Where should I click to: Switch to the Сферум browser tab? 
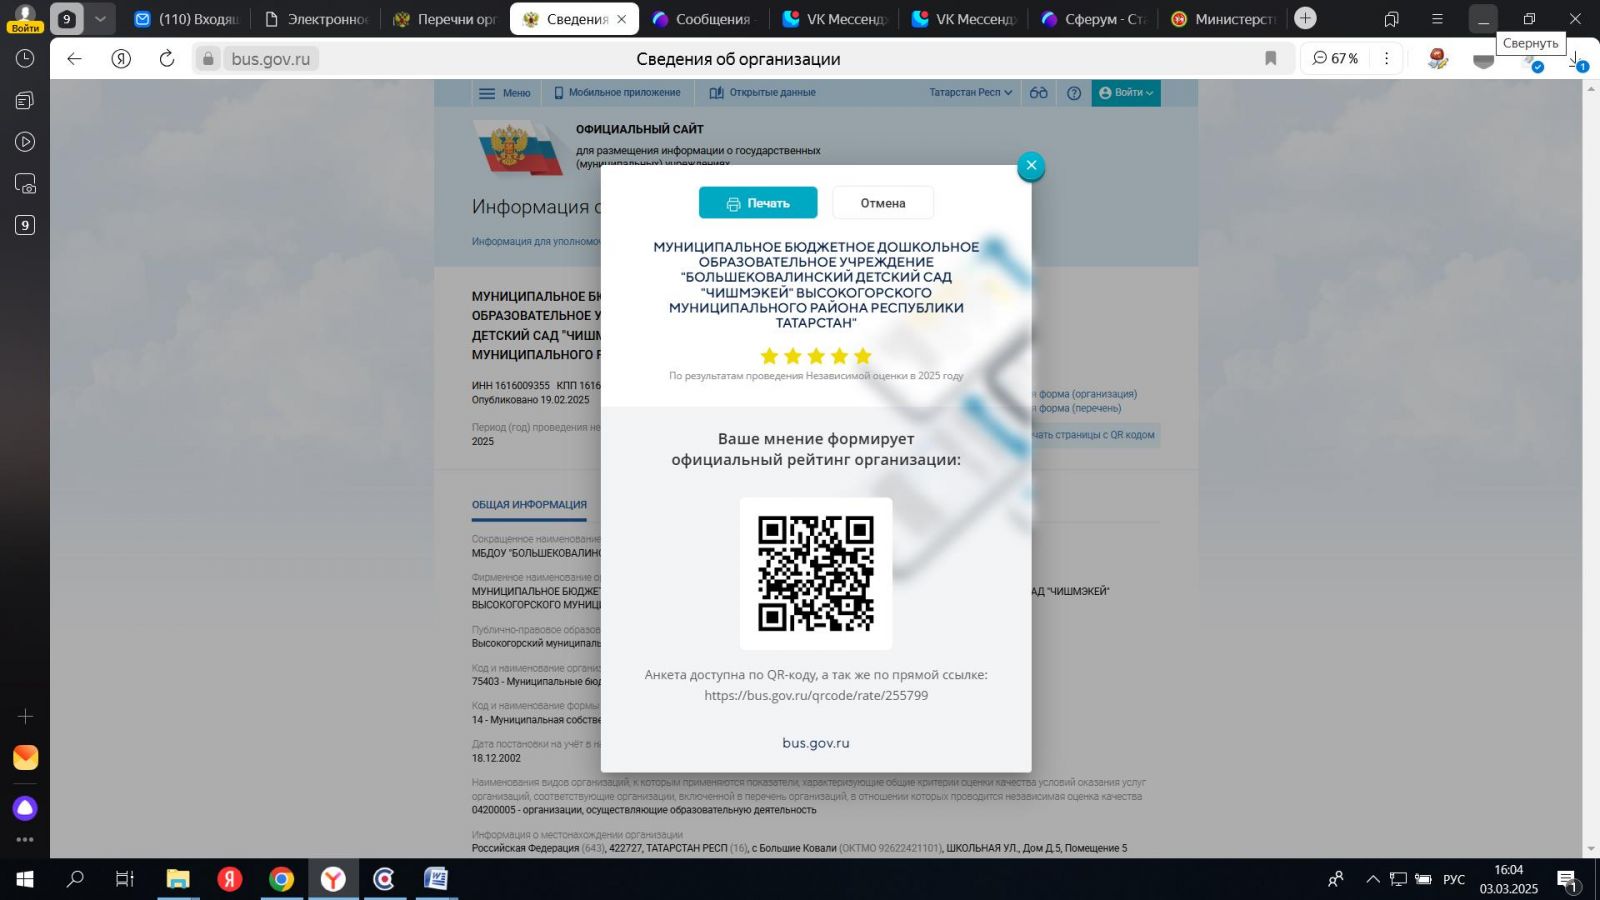(1093, 19)
